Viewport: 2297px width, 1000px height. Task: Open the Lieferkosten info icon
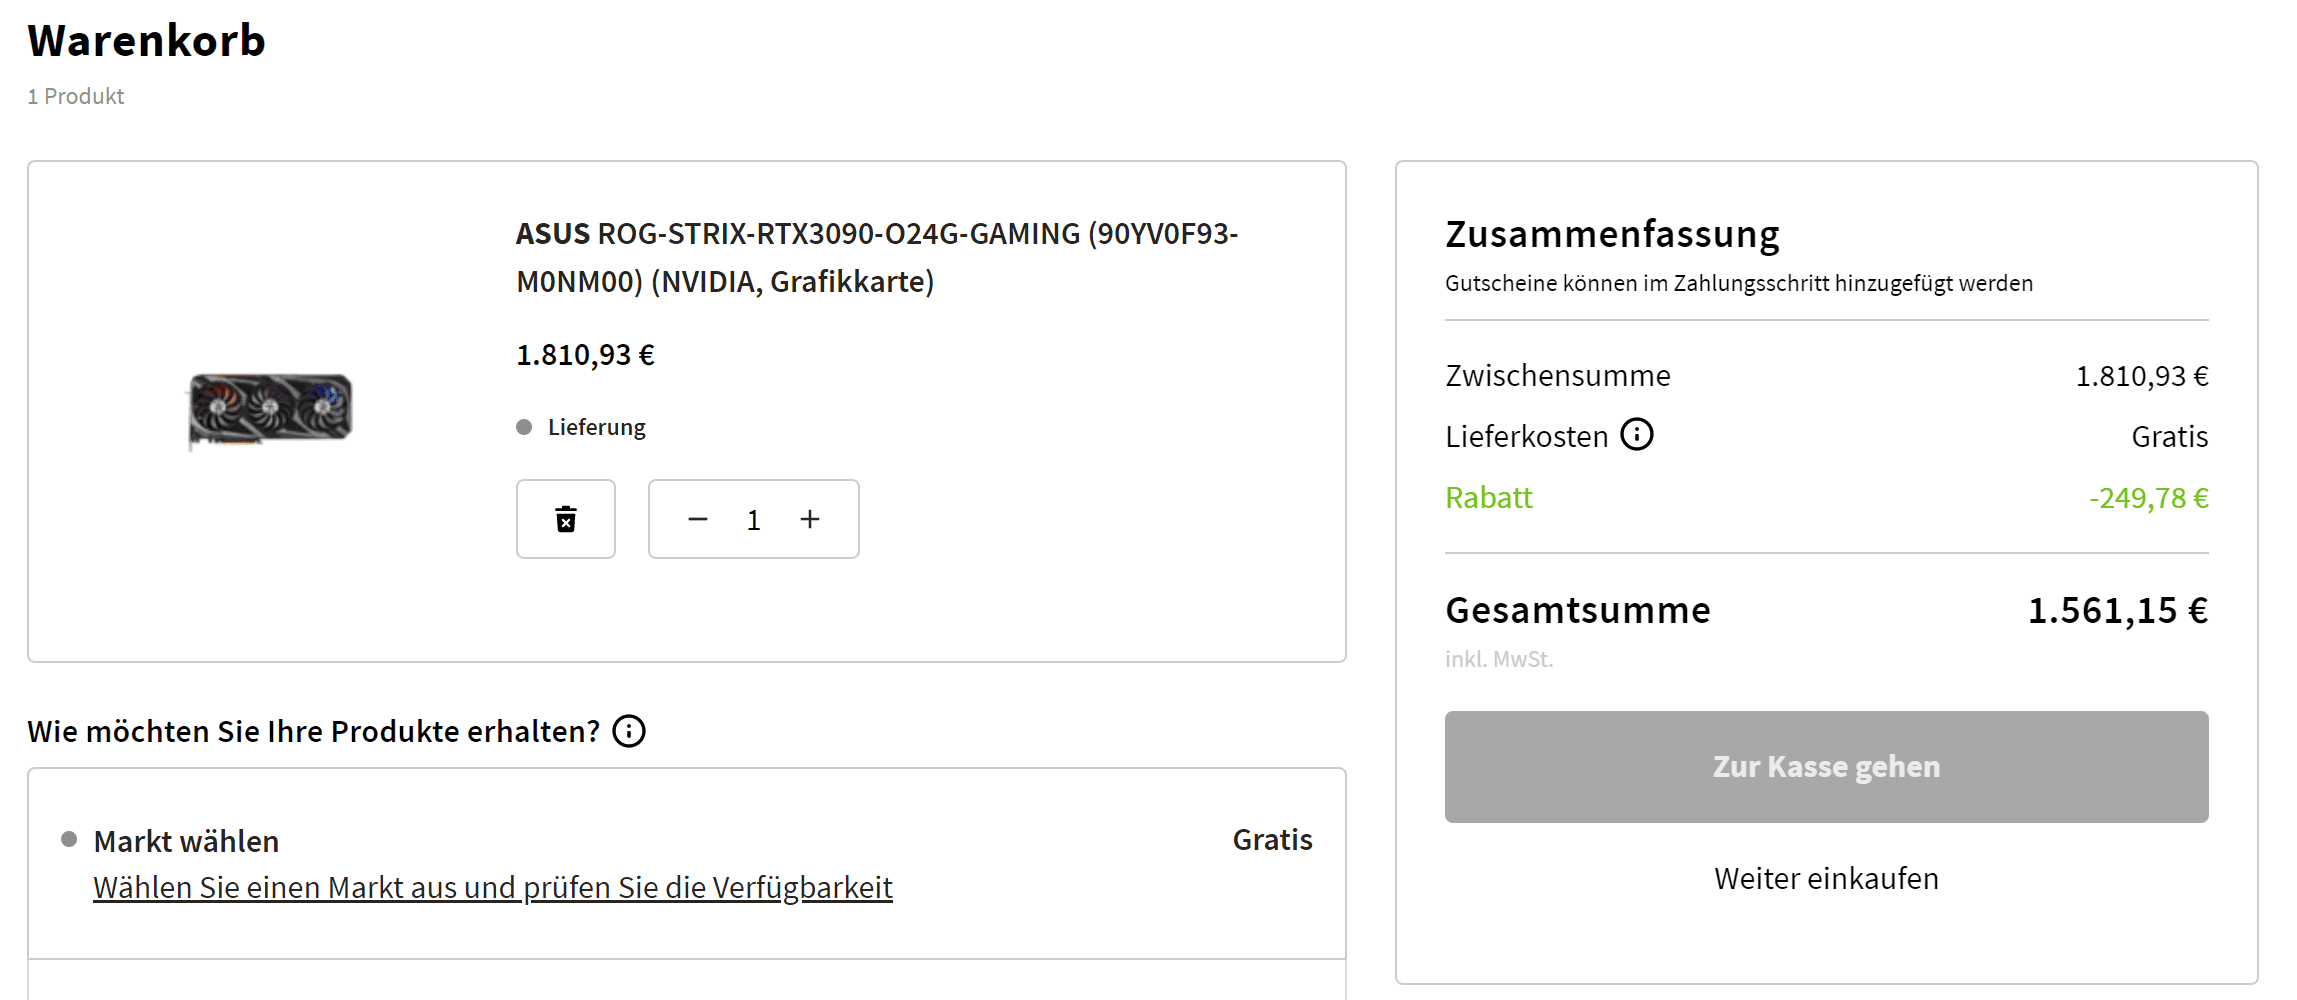pyautogui.click(x=1637, y=435)
